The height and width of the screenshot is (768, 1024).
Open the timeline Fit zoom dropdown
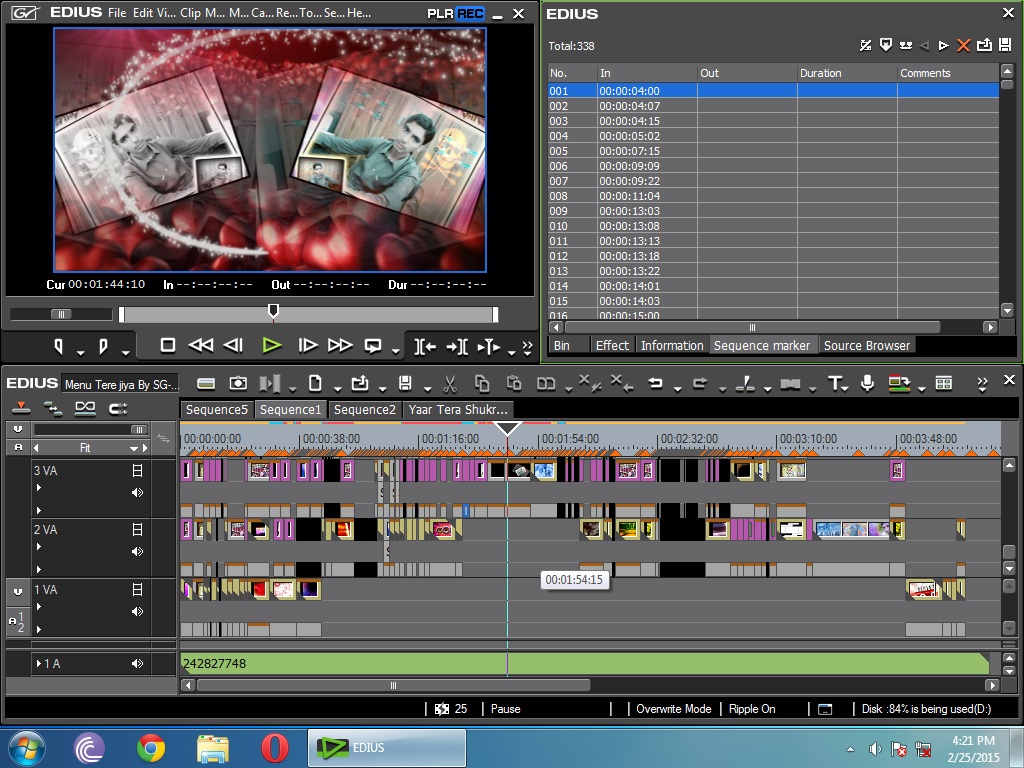click(x=134, y=448)
